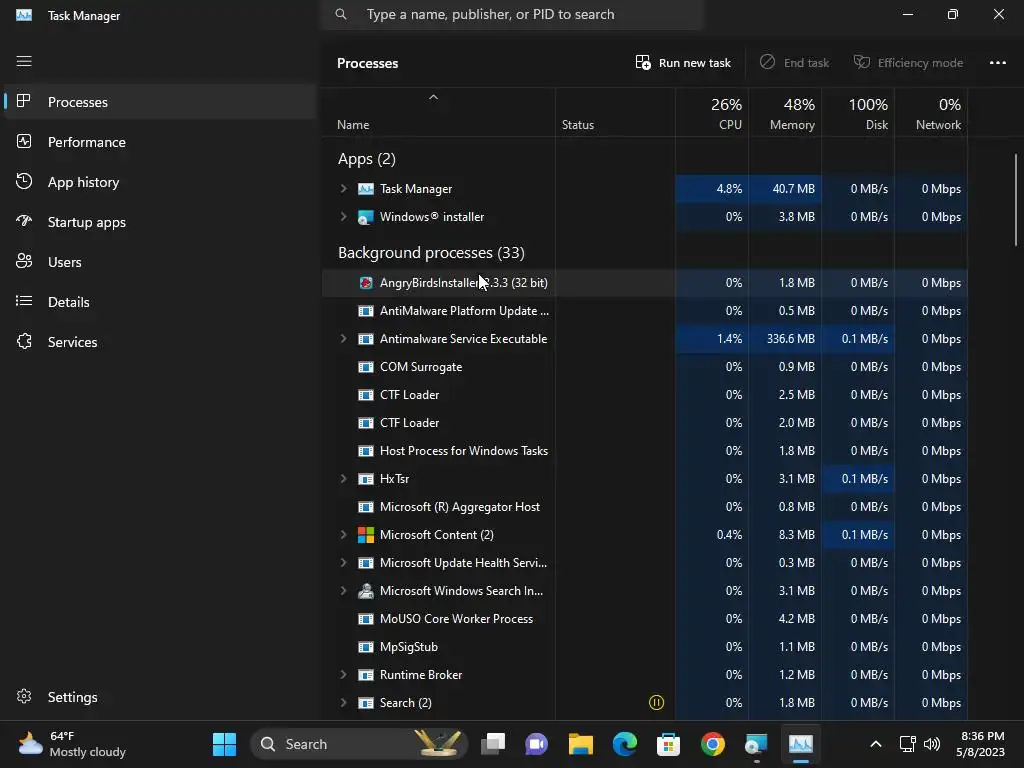1024x768 pixels.
Task: Expand Microsoft Update Health Service row
Action: coord(344,563)
